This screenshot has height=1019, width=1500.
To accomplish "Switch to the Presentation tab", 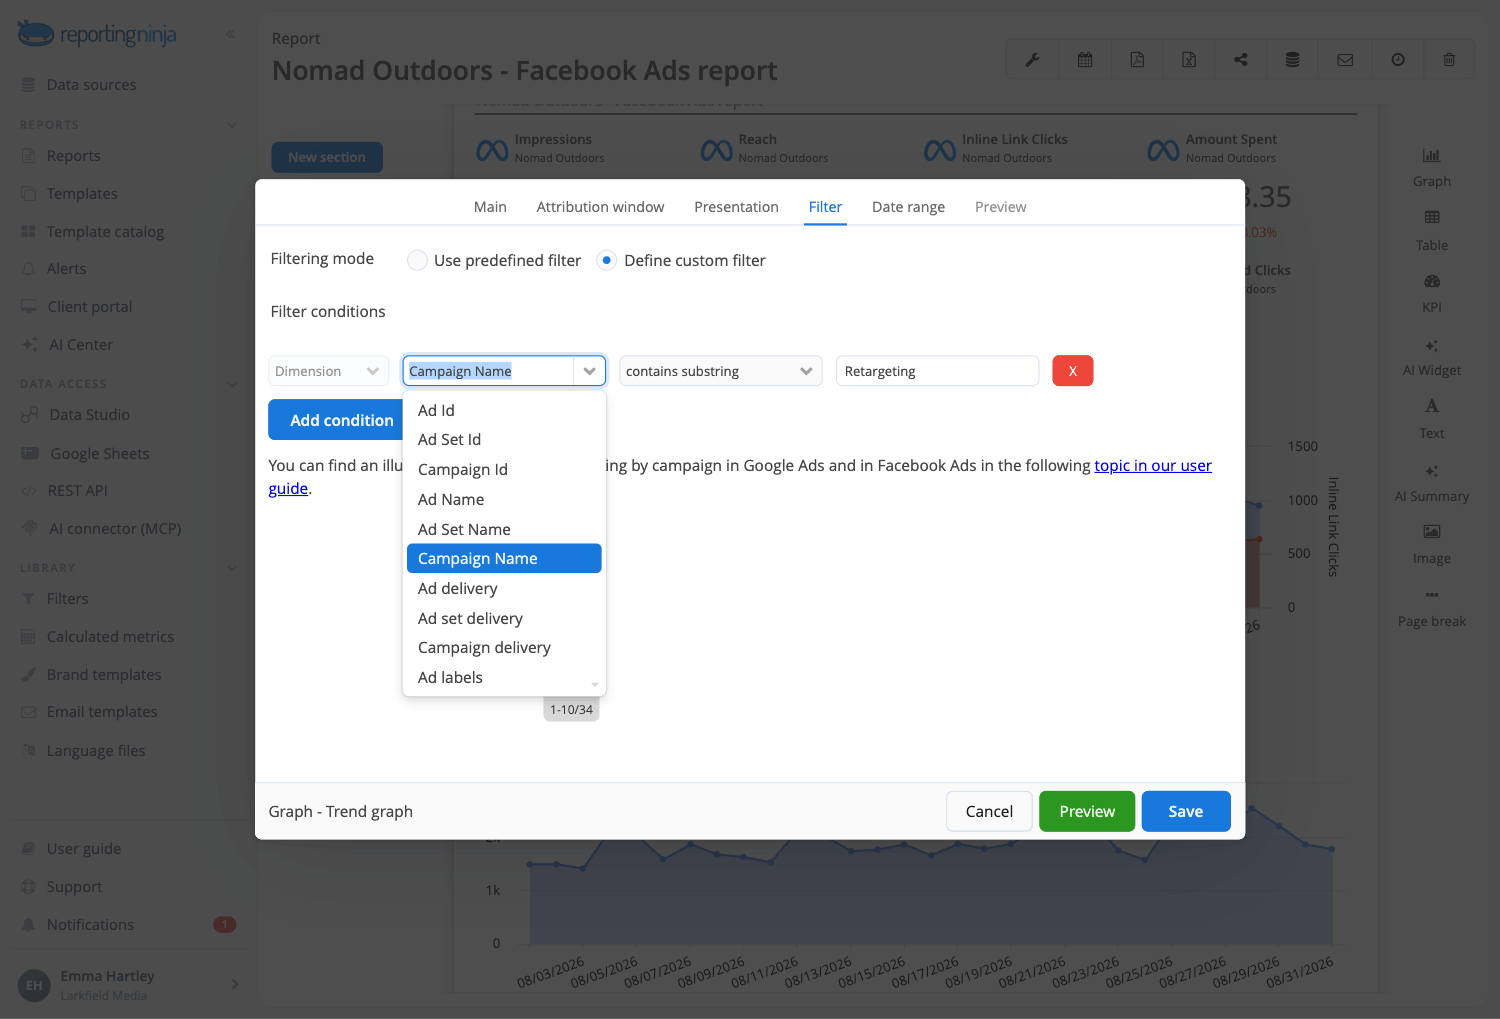I will click(x=736, y=207).
